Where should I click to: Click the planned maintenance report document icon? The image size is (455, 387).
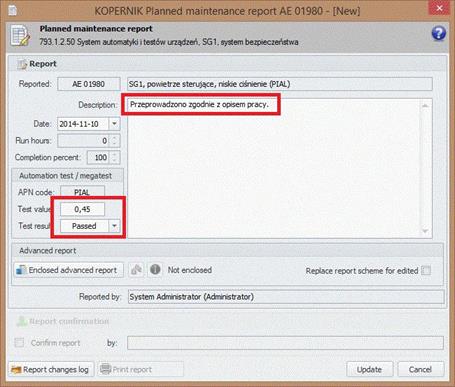21,35
